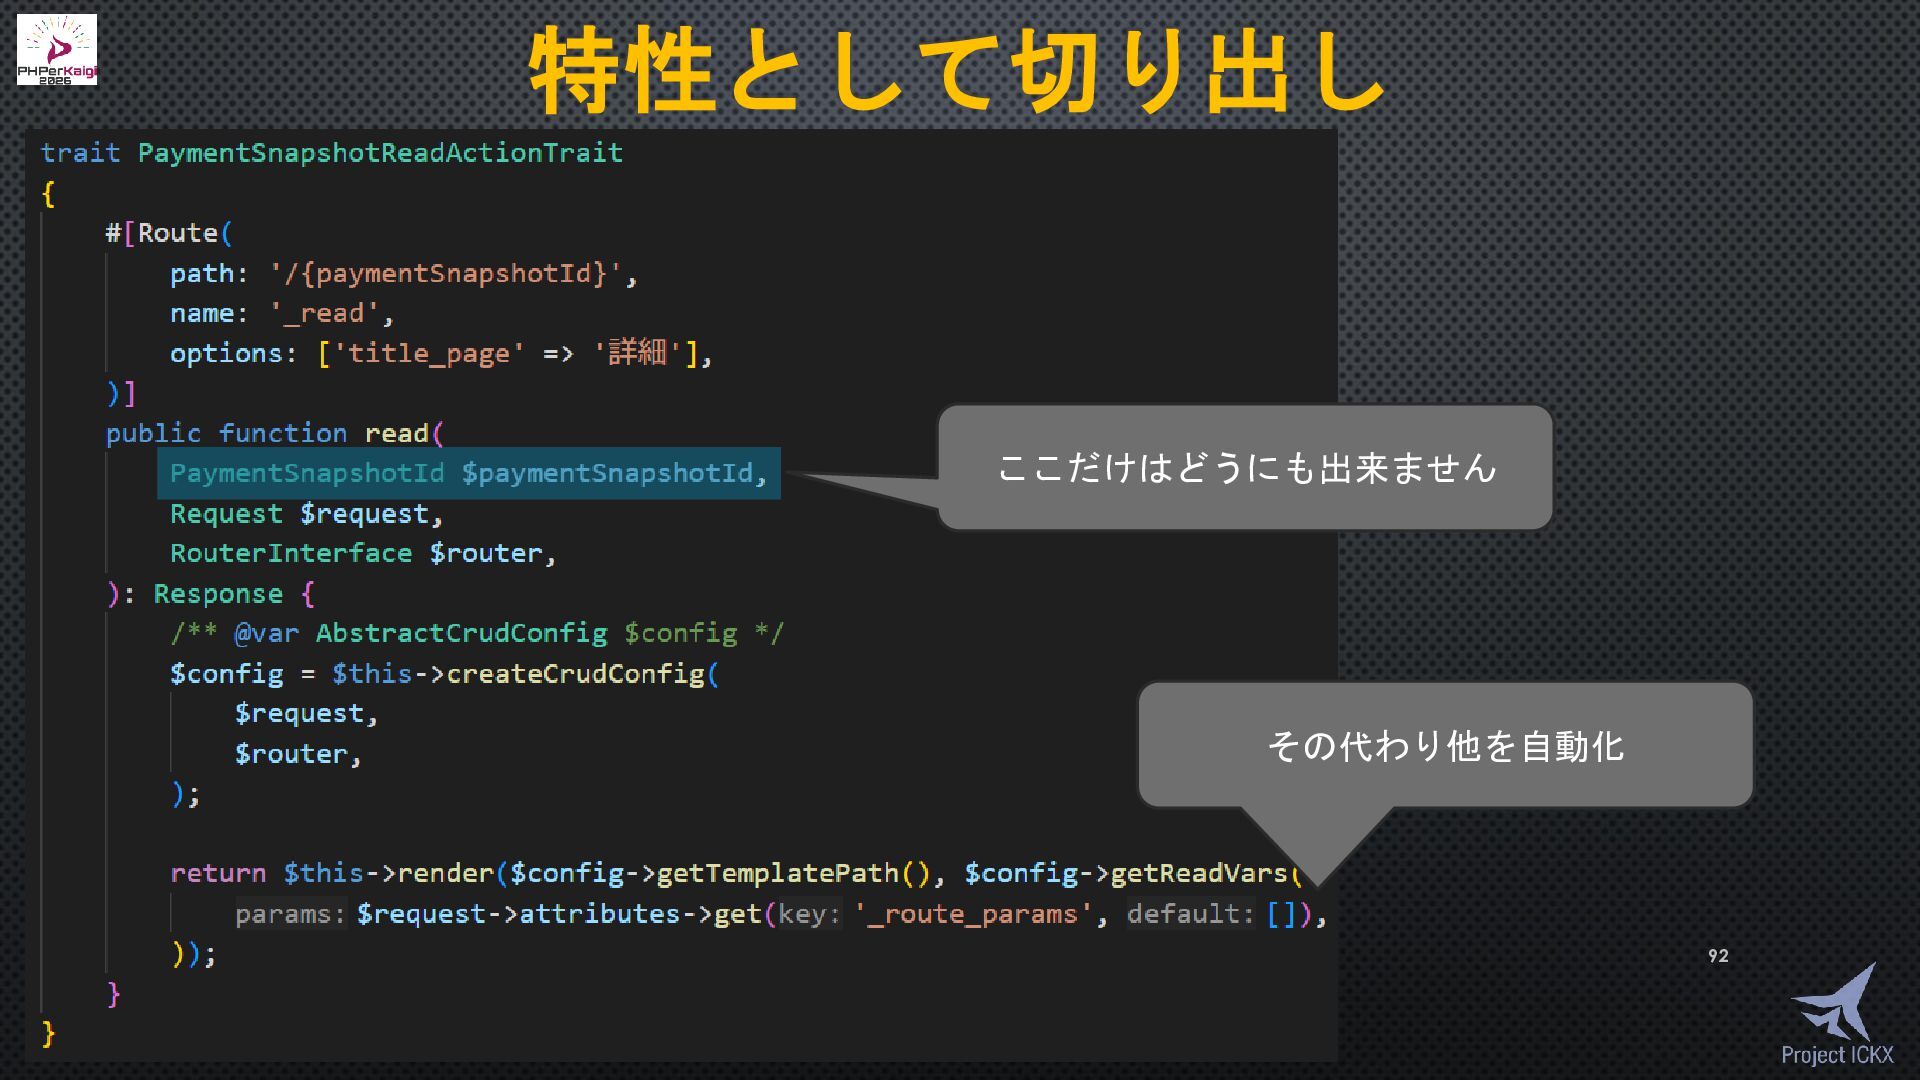
Task: Click the 'title_page' options key
Action: [429, 353]
